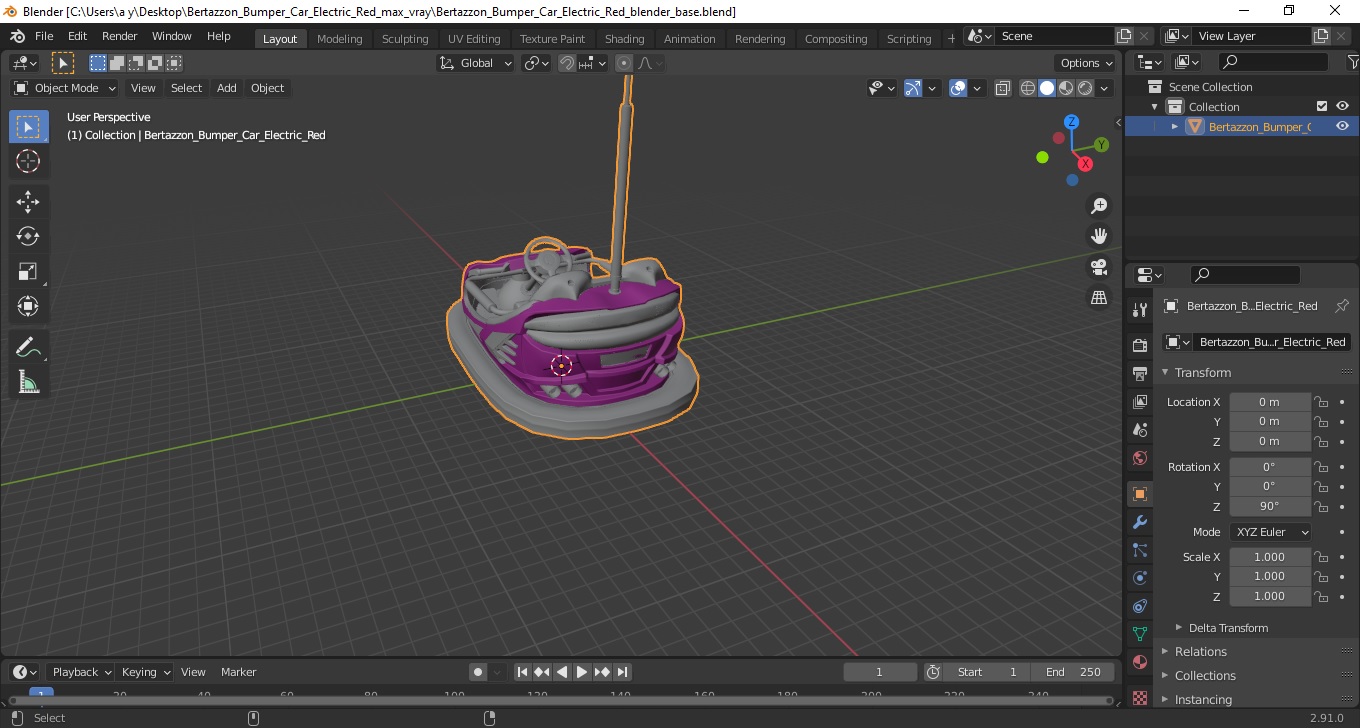Click the outliner filter funnel icon
The height and width of the screenshot is (728, 1360).
(1352, 62)
